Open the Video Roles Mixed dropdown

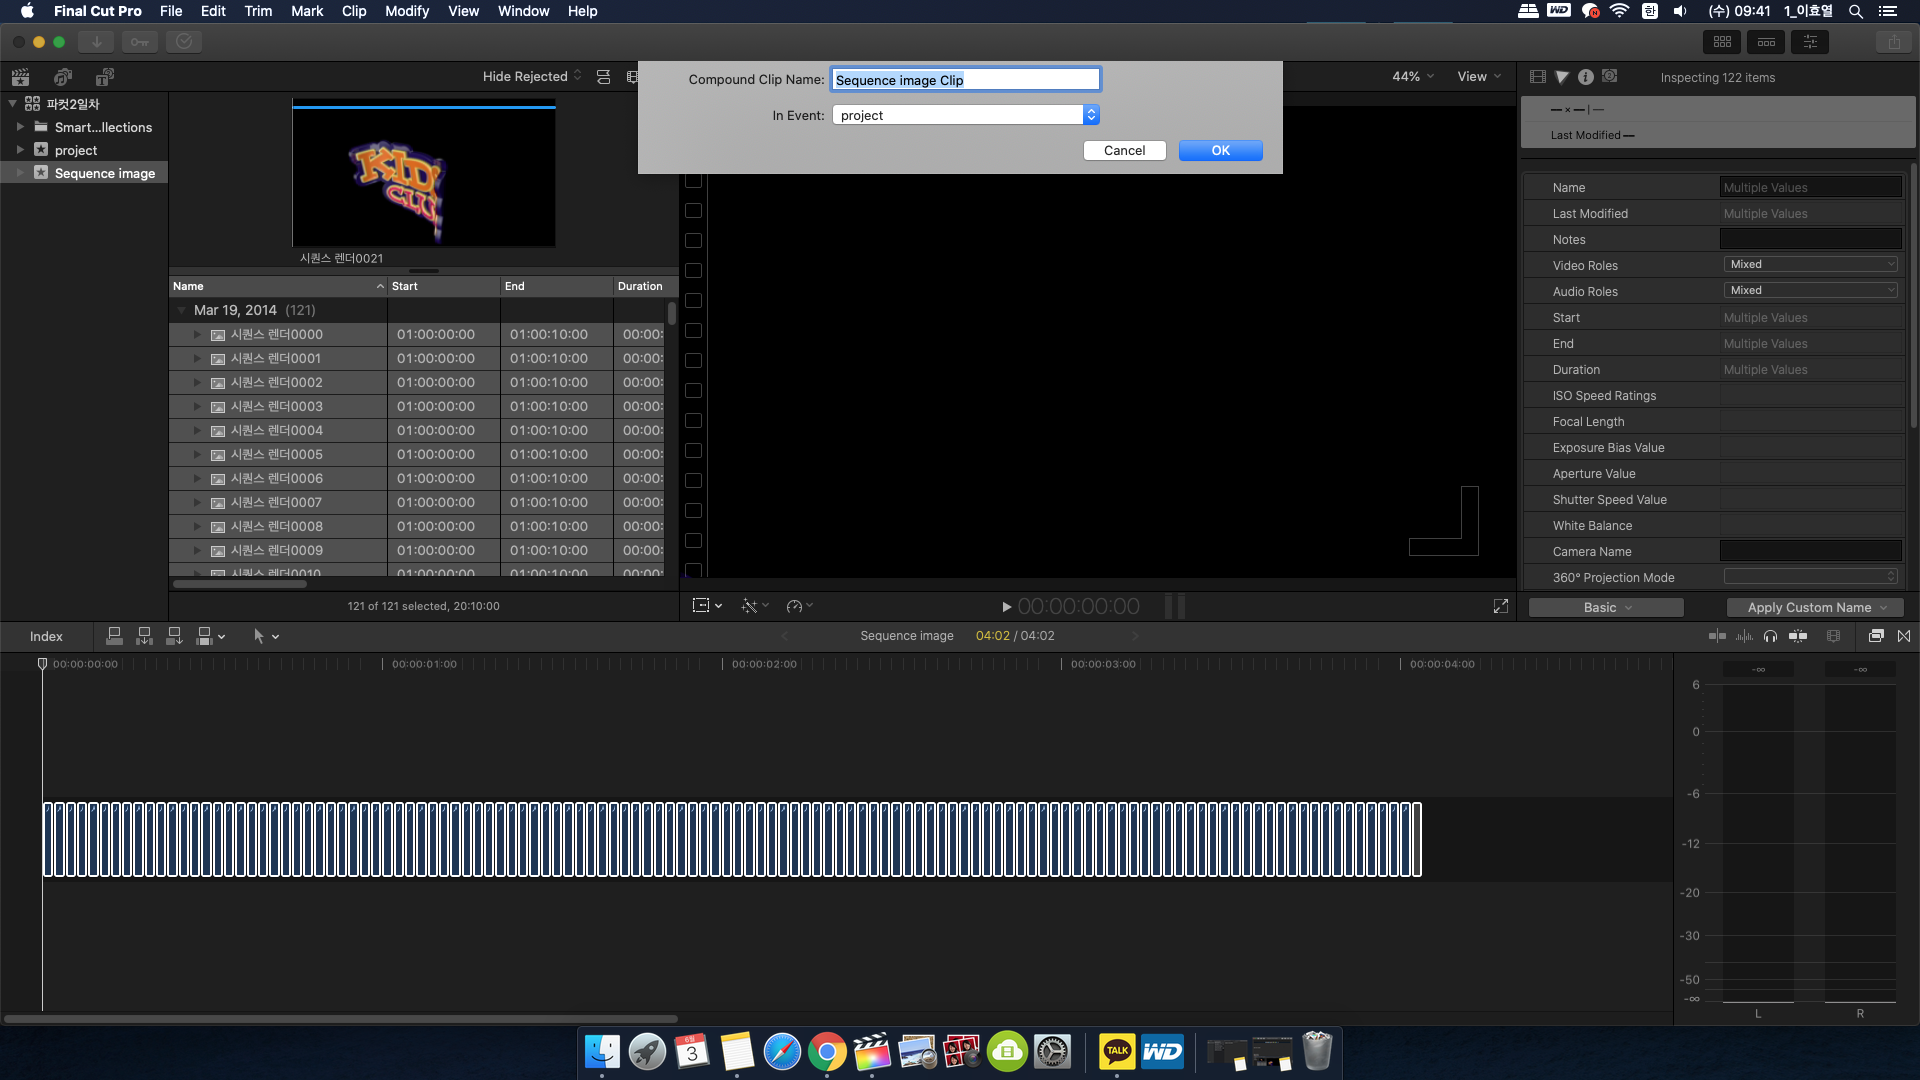point(1810,265)
